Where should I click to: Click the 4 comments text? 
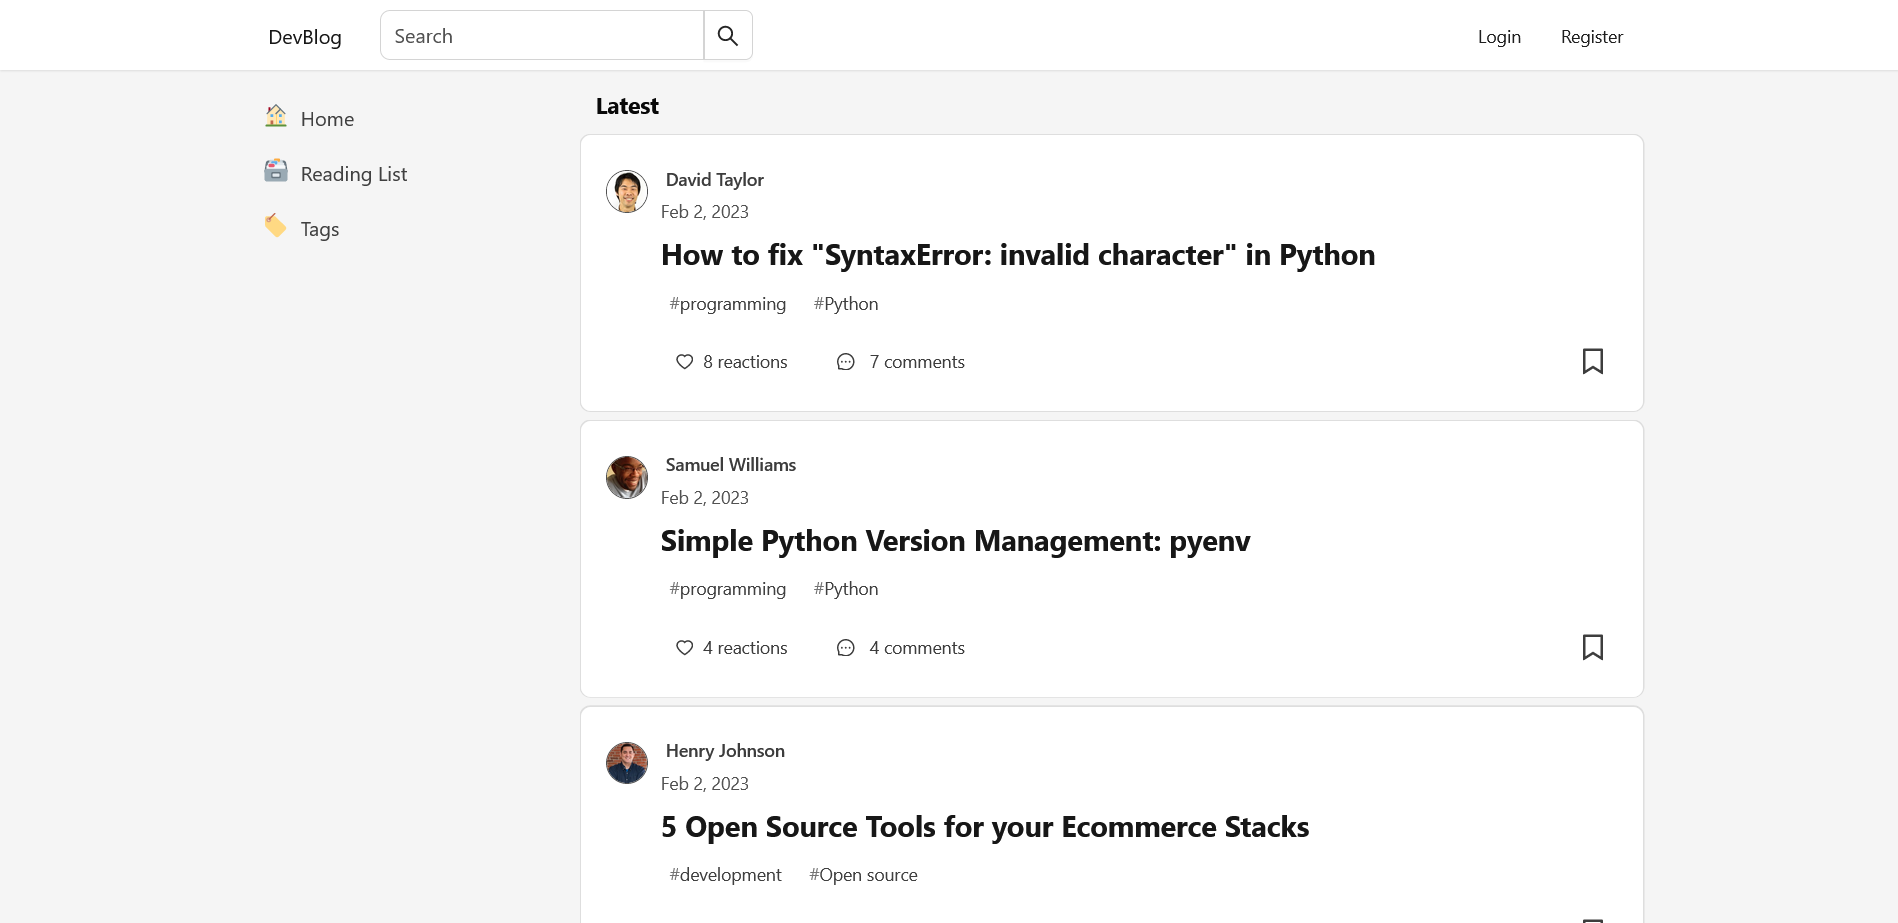tap(917, 648)
